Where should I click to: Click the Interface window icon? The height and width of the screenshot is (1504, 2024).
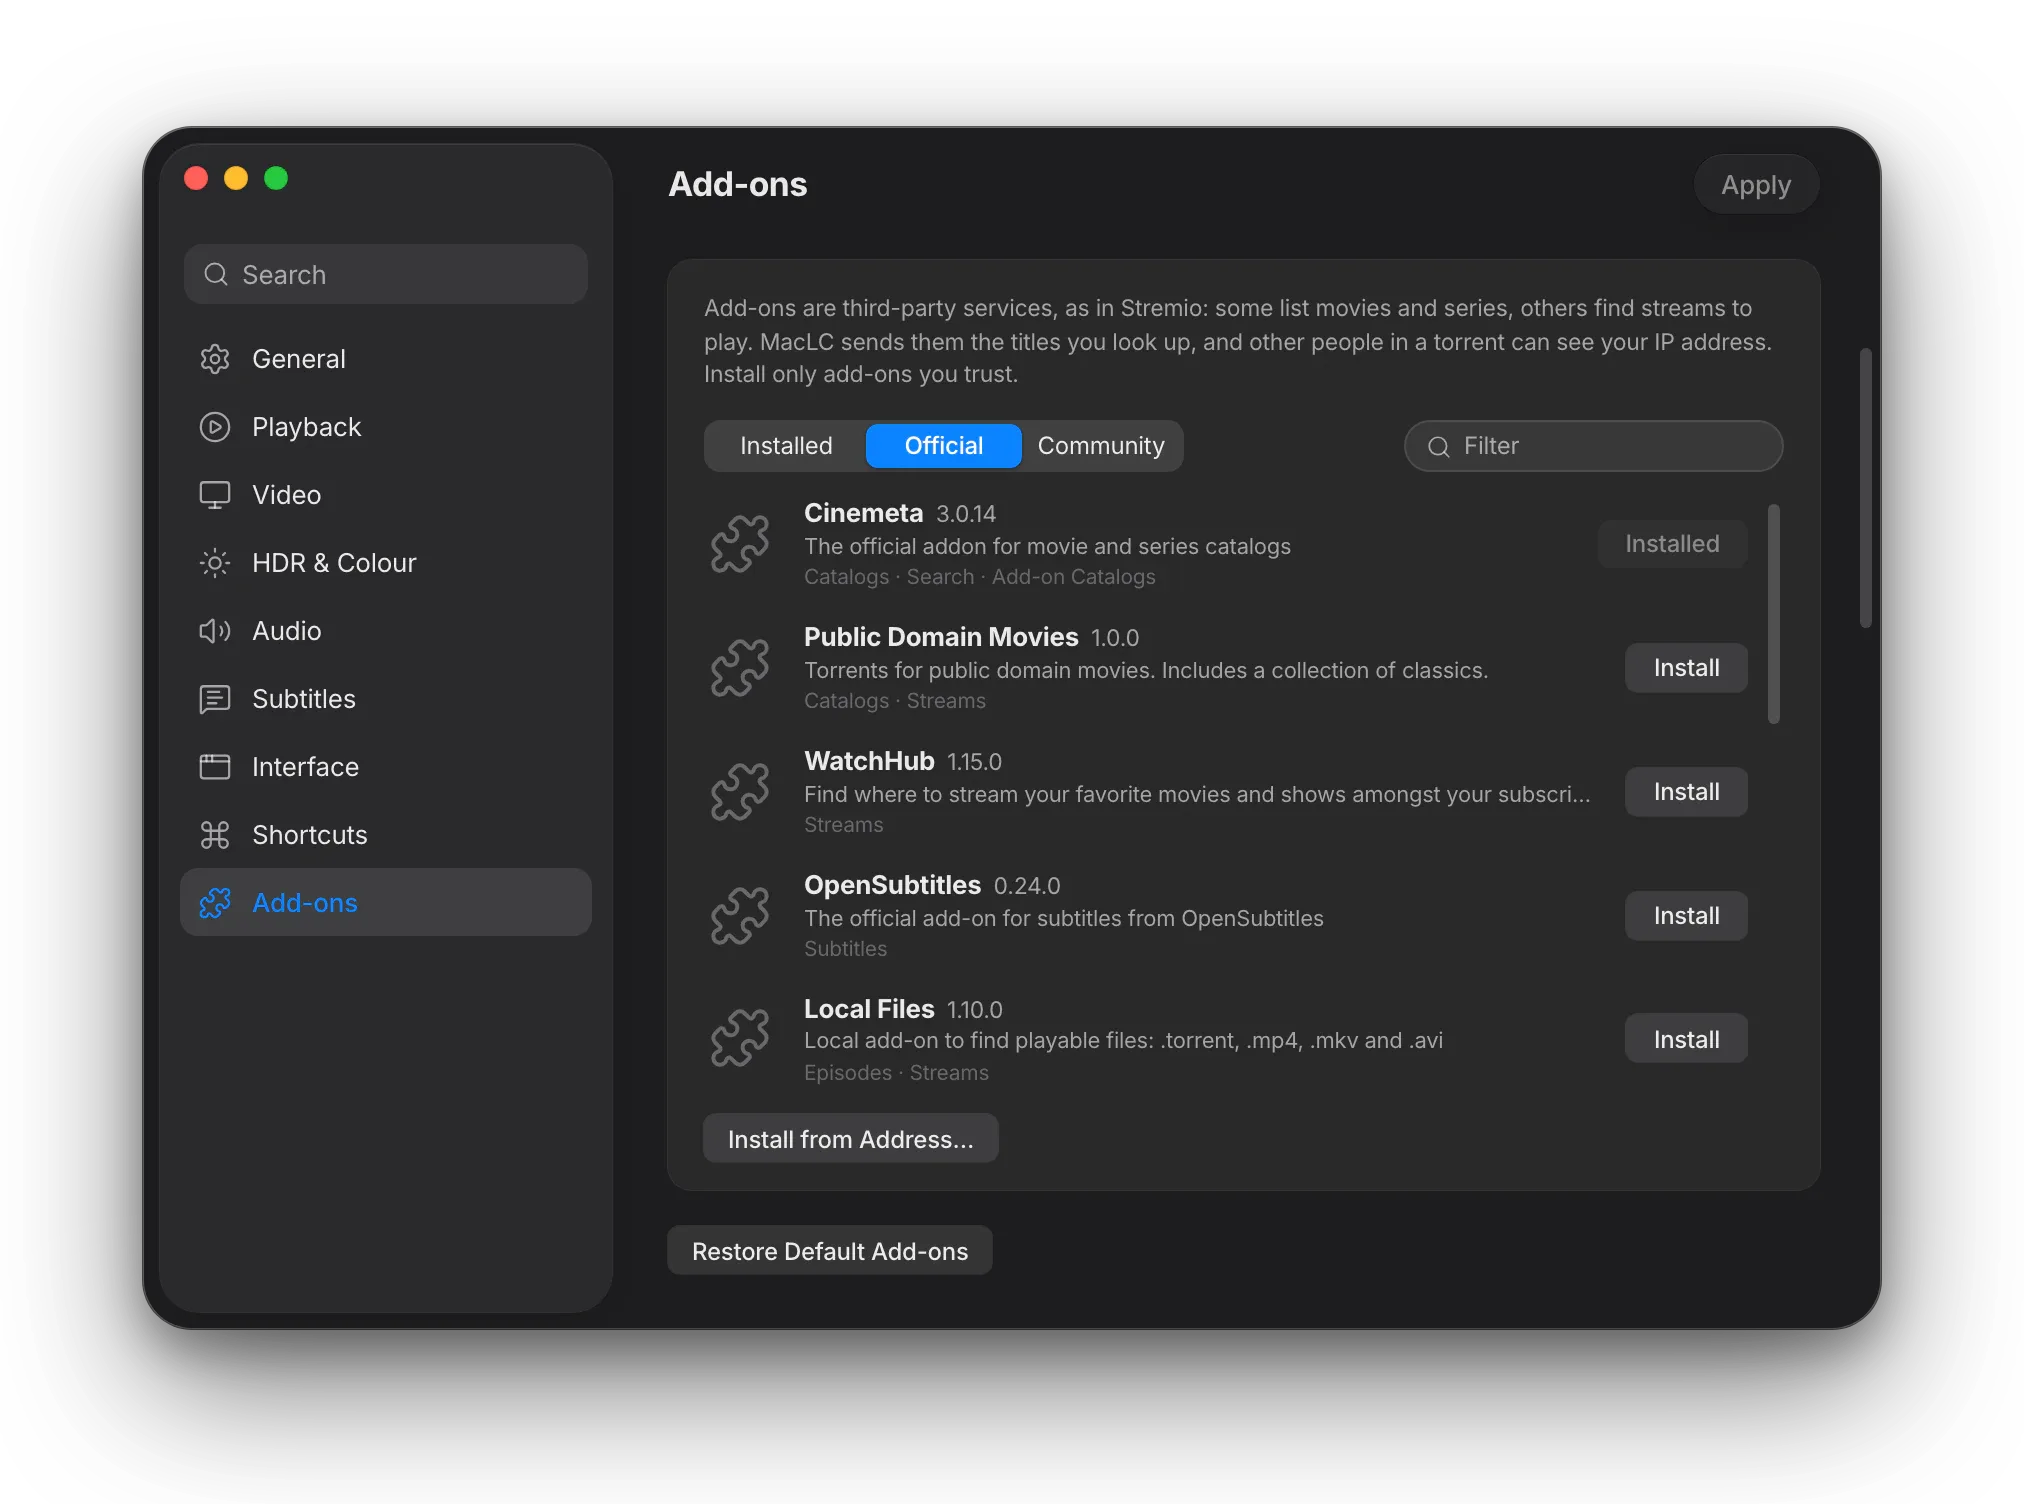point(215,767)
